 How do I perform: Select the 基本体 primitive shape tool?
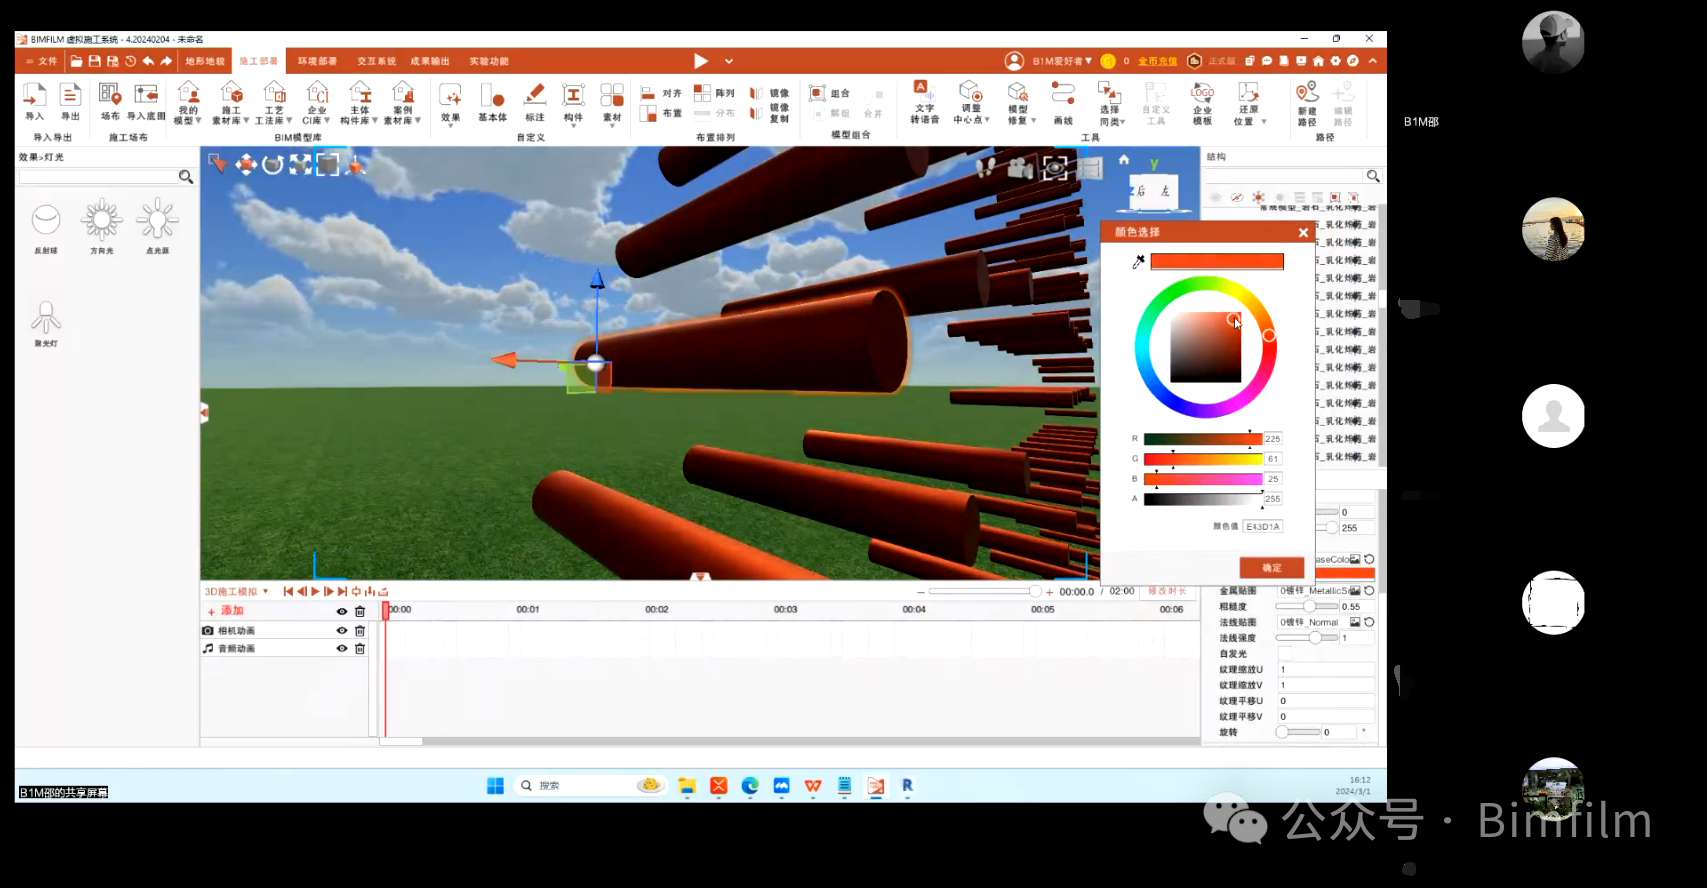point(492,102)
